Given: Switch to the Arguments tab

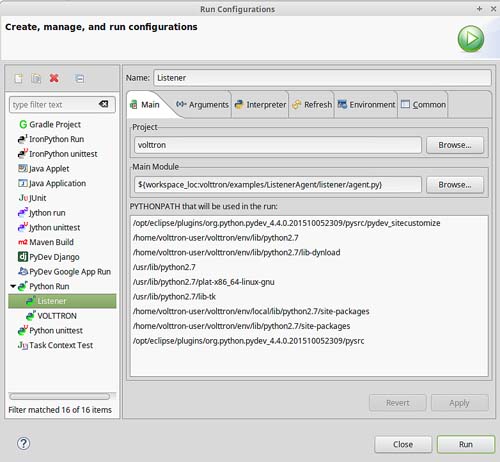Looking at the screenshot, I should click(202, 105).
